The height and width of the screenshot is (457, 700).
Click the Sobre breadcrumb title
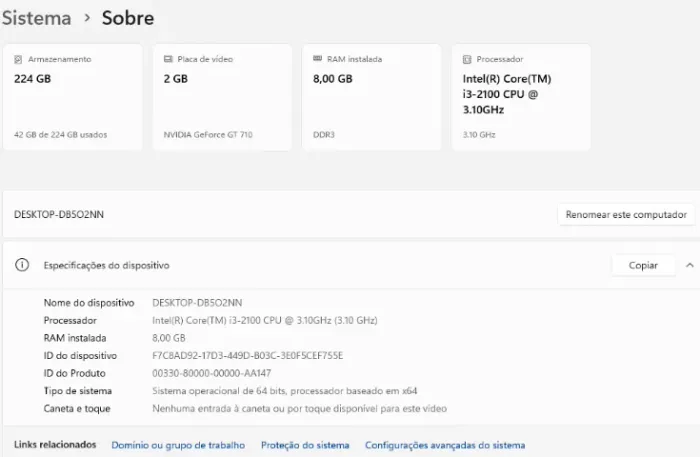128,18
